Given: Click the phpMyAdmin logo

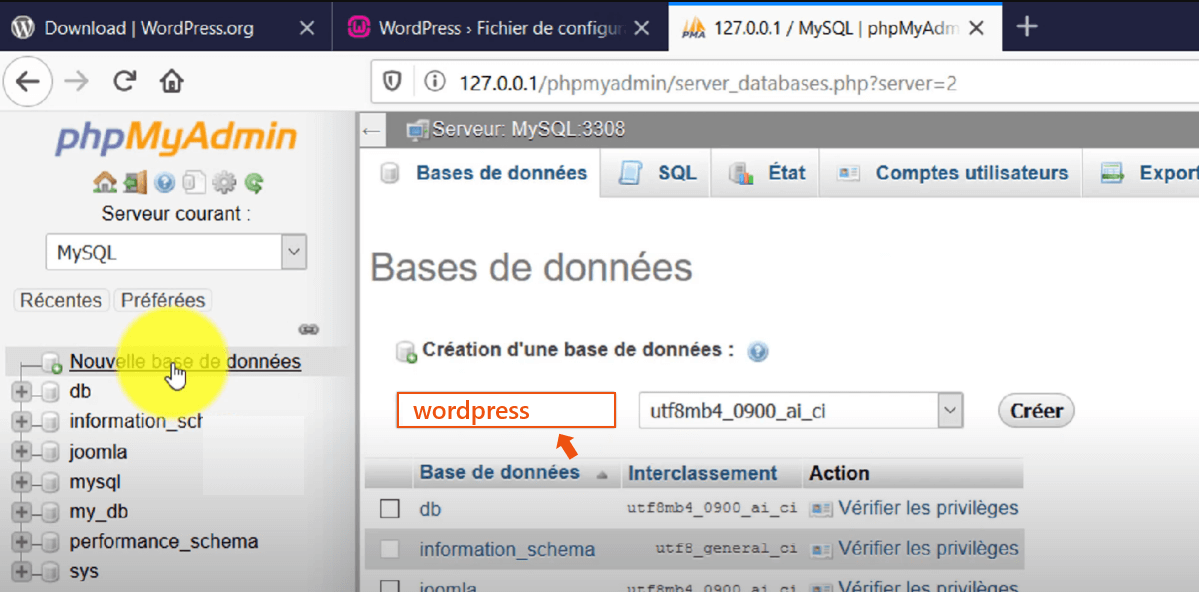Looking at the screenshot, I should click(x=176, y=139).
